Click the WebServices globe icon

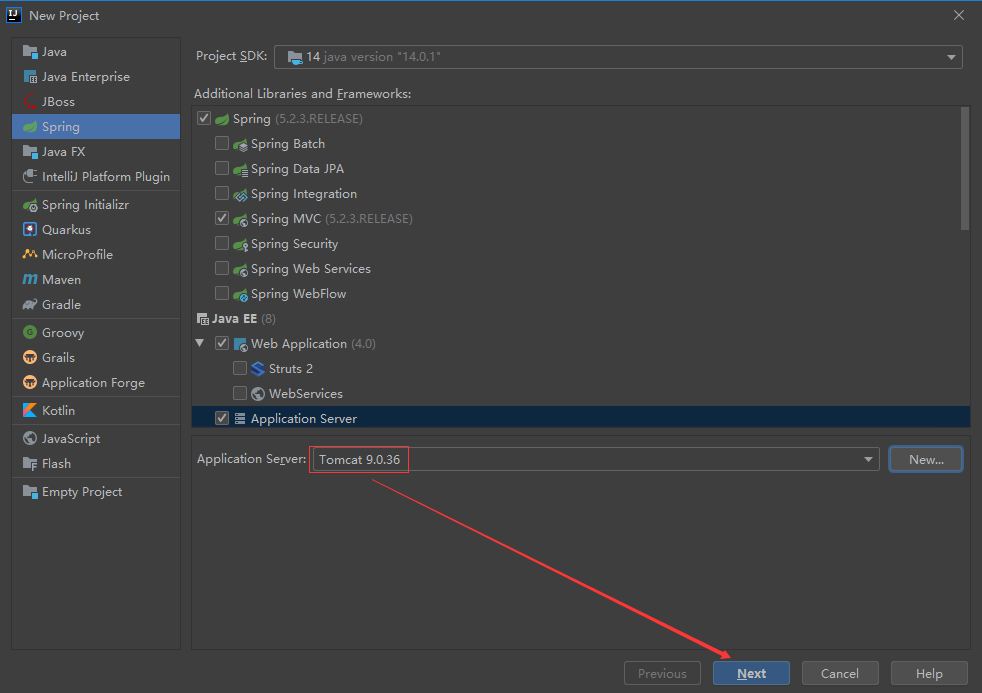[257, 394]
